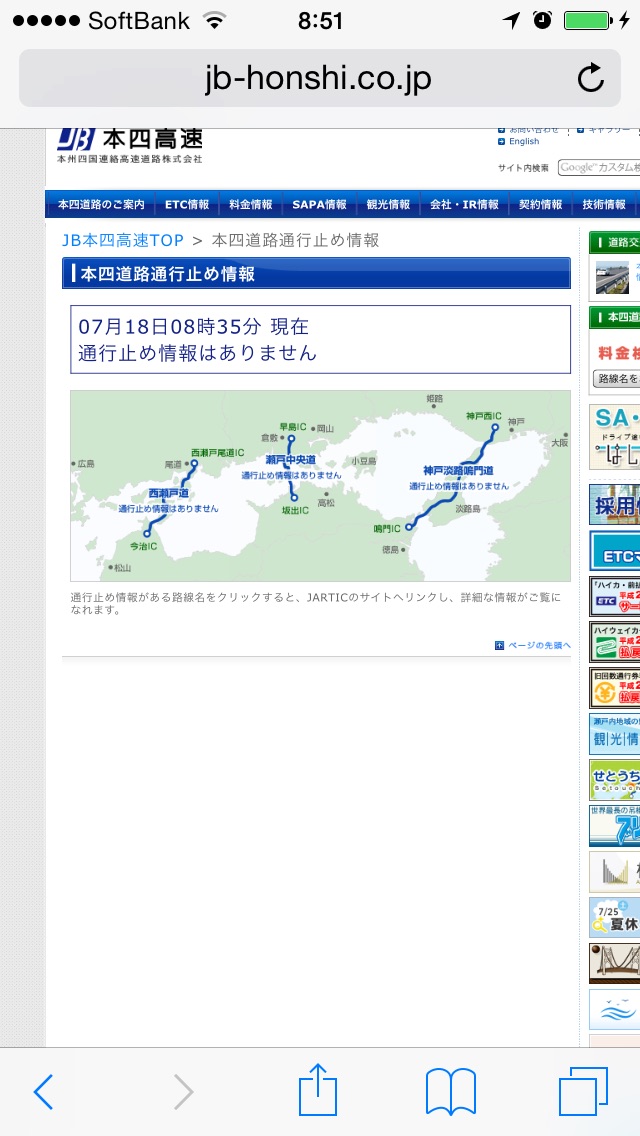Image resolution: width=640 pixels, height=1136 pixels.
Task: Select 料金情報 in the navigation bar
Action: click(250, 205)
